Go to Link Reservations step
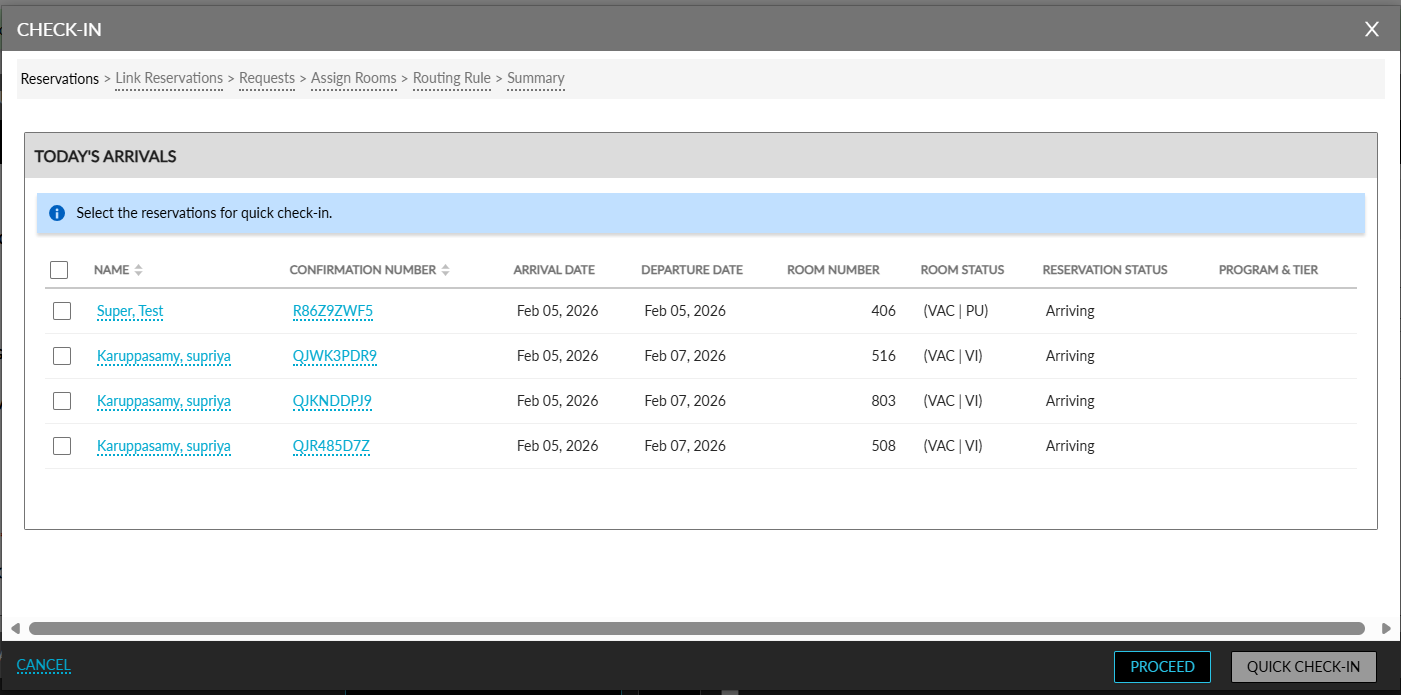Viewport: 1401px width, 695px height. point(169,78)
